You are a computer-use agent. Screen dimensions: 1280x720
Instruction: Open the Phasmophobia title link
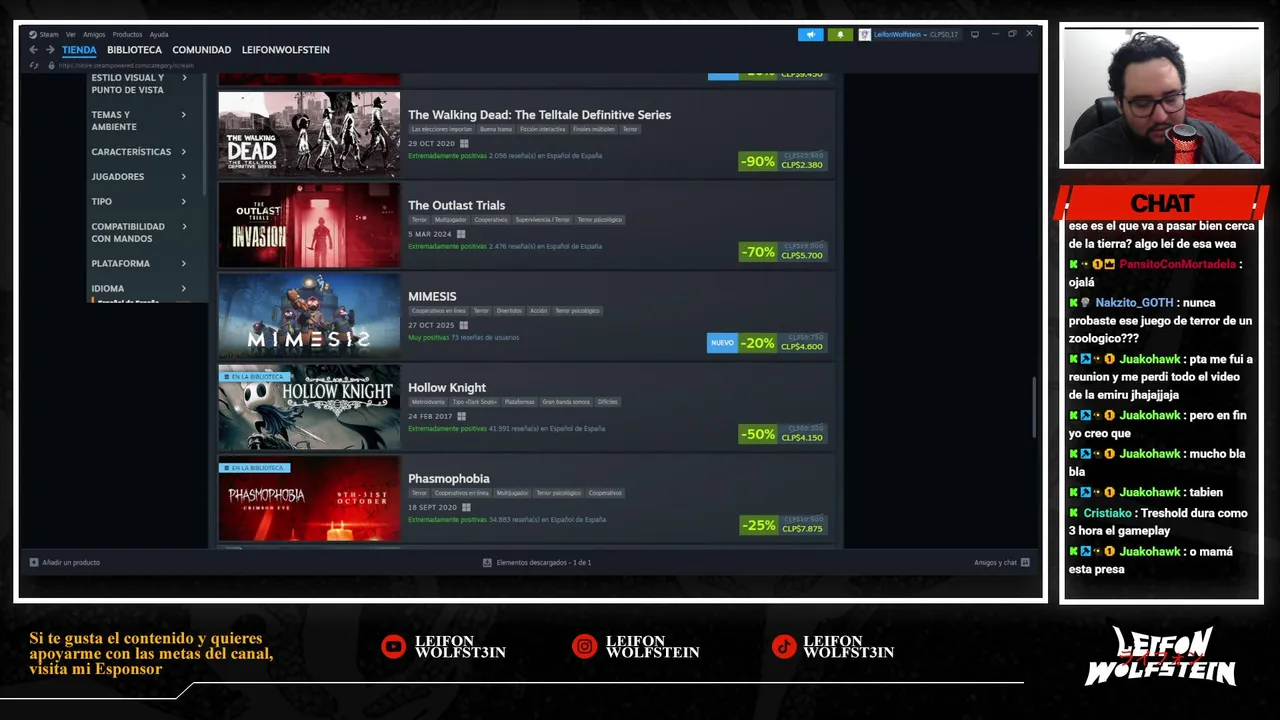click(x=449, y=479)
